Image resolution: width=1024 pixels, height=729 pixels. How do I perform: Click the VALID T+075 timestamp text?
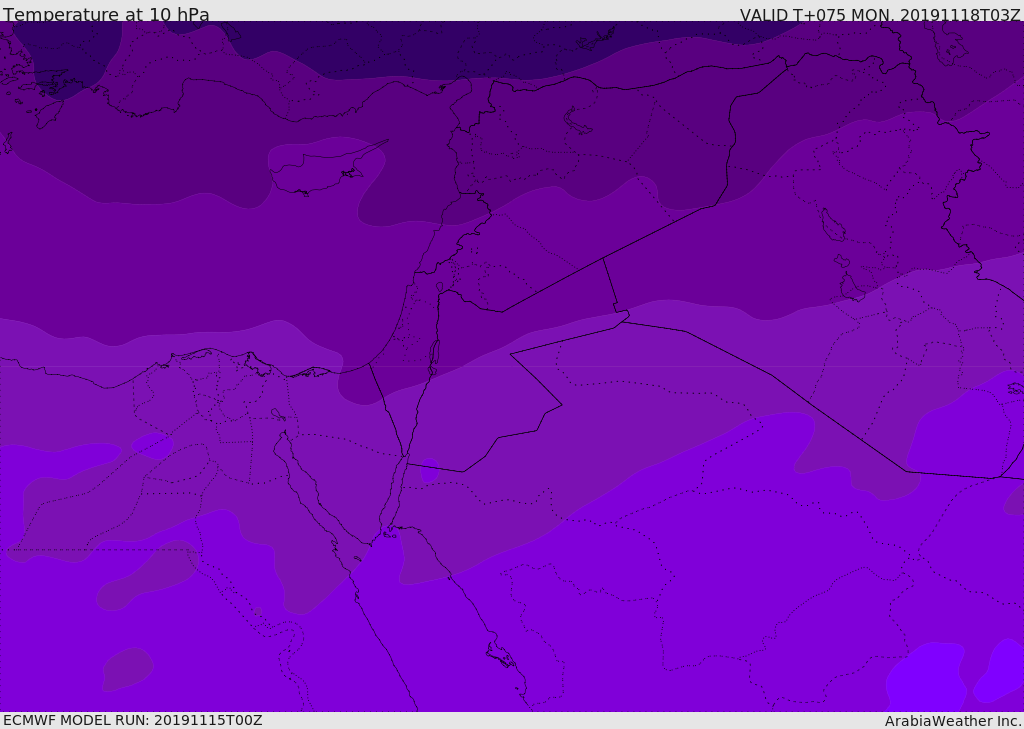coord(879,15)
